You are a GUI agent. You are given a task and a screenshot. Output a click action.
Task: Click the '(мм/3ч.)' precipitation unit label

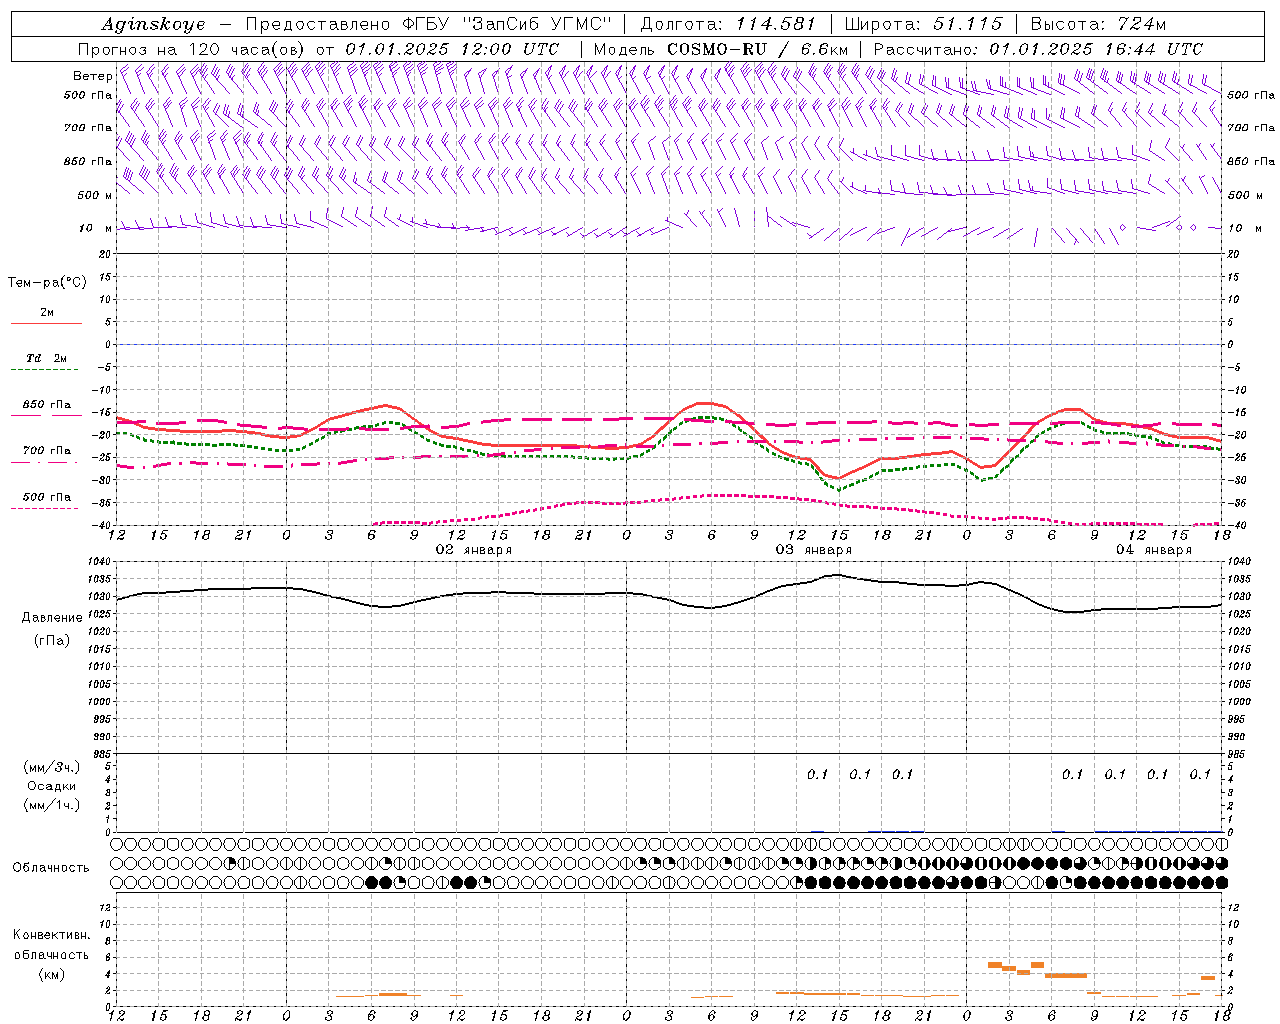point(52,767)
